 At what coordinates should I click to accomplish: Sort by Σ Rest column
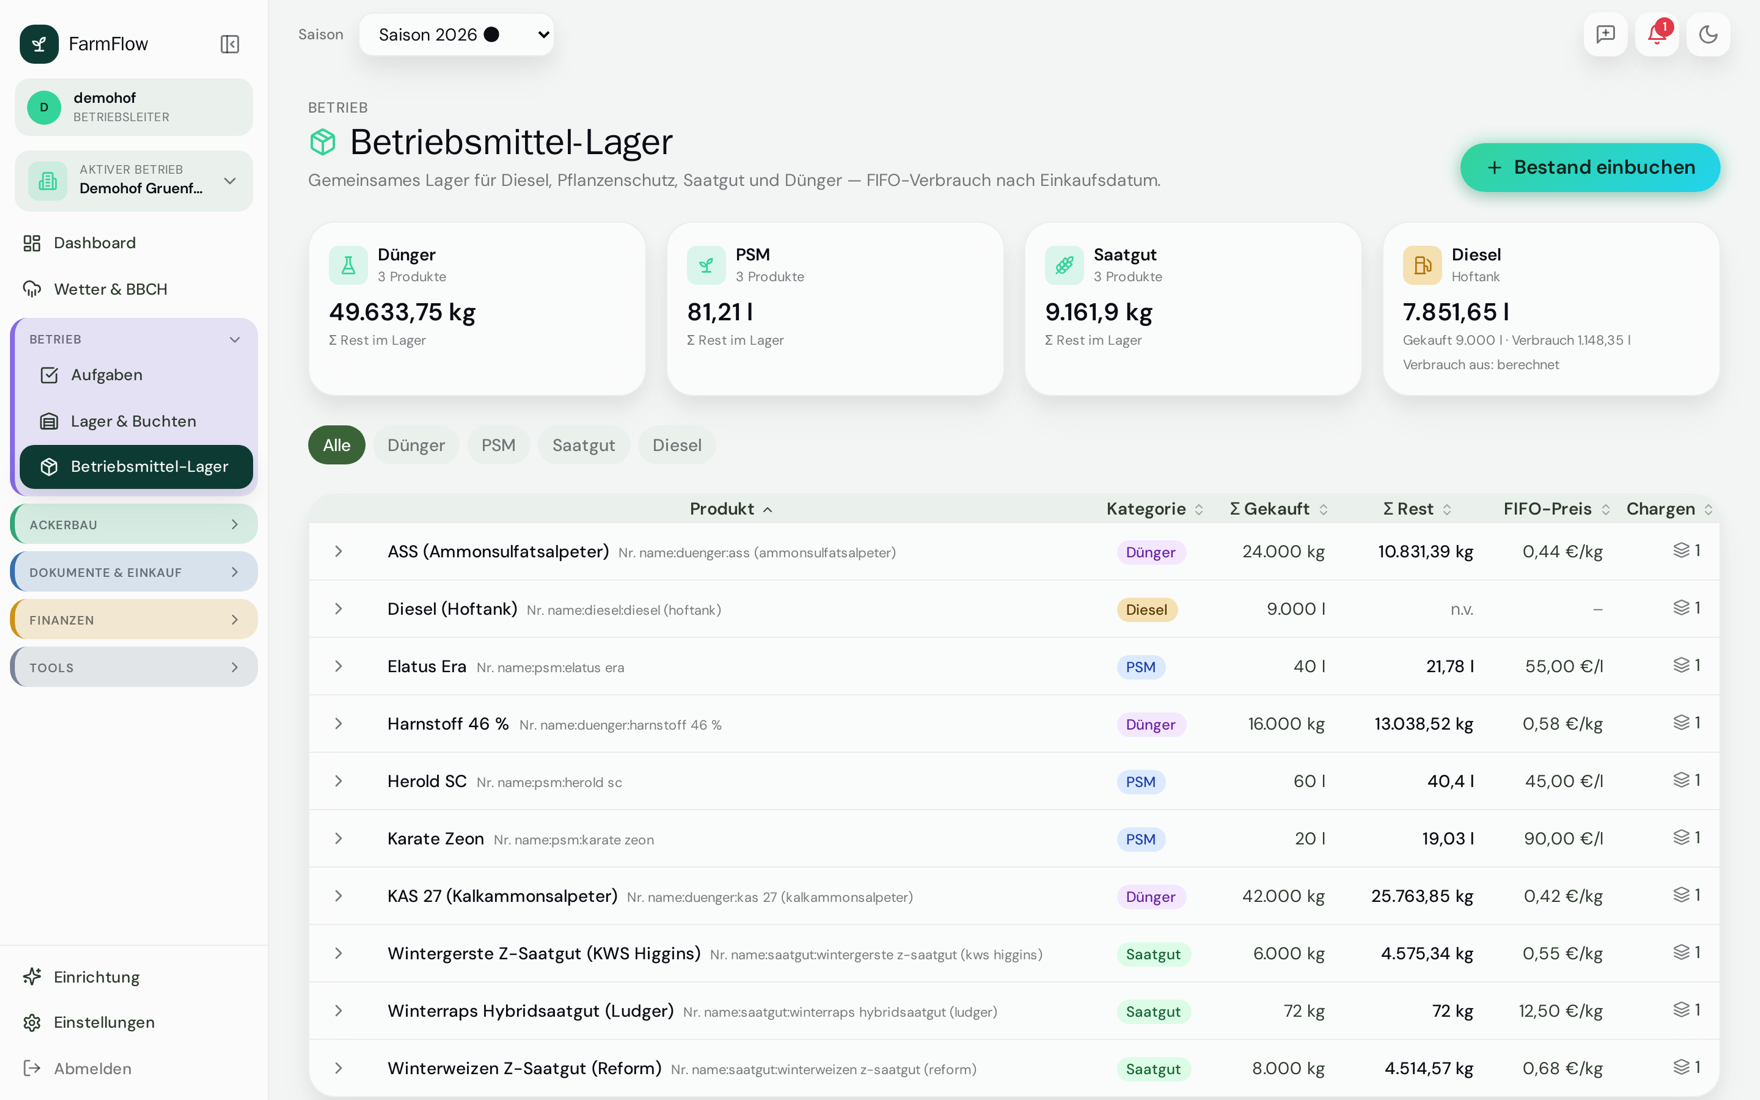click(x=1417, y=509)
